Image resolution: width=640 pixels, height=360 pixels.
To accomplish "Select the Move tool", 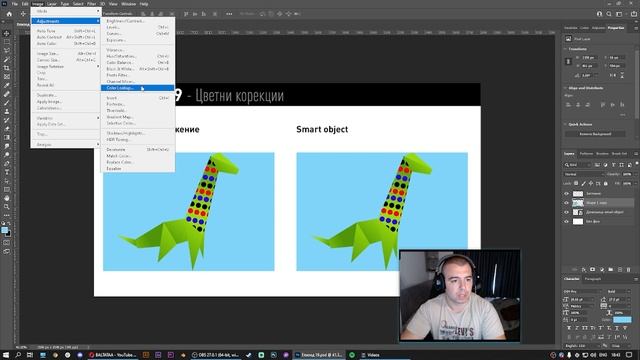I will pos(7,33).
